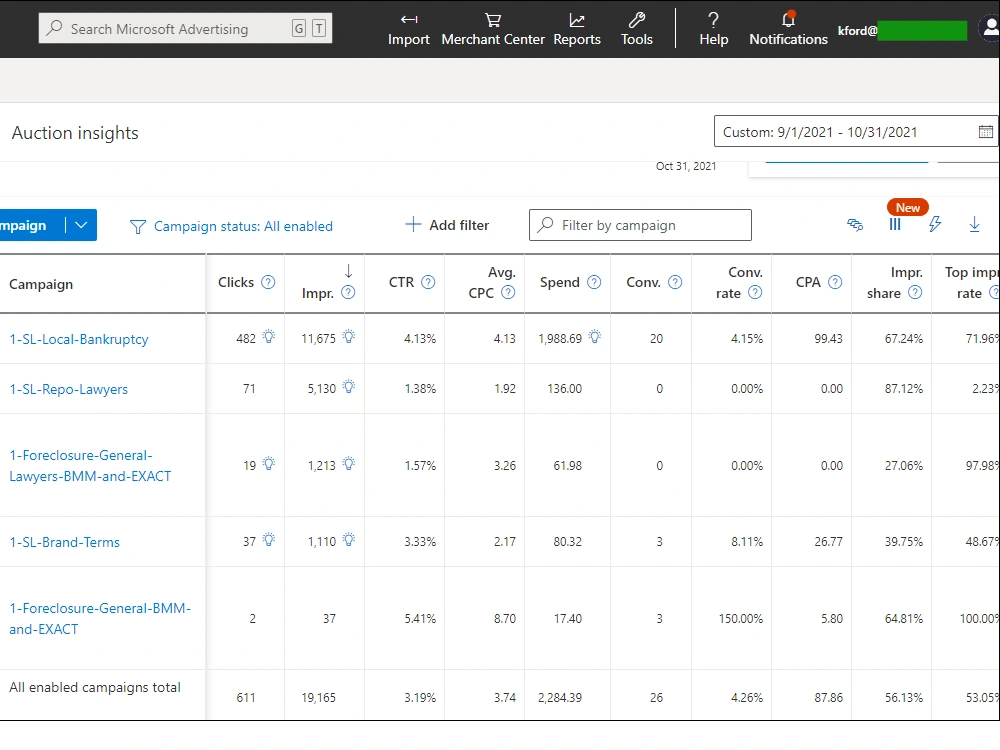Open the Tools menu

pyautogui.click(x=636, y=29)
